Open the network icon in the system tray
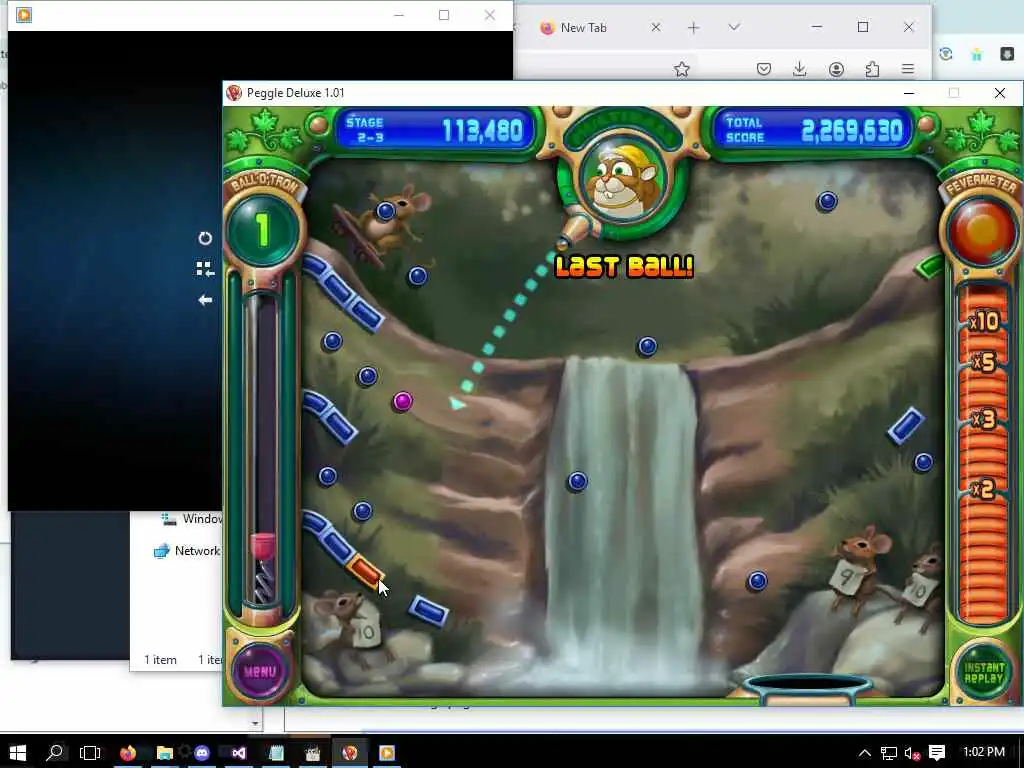The width and height of the screenshot is (1024, 768). click(889, 753)
